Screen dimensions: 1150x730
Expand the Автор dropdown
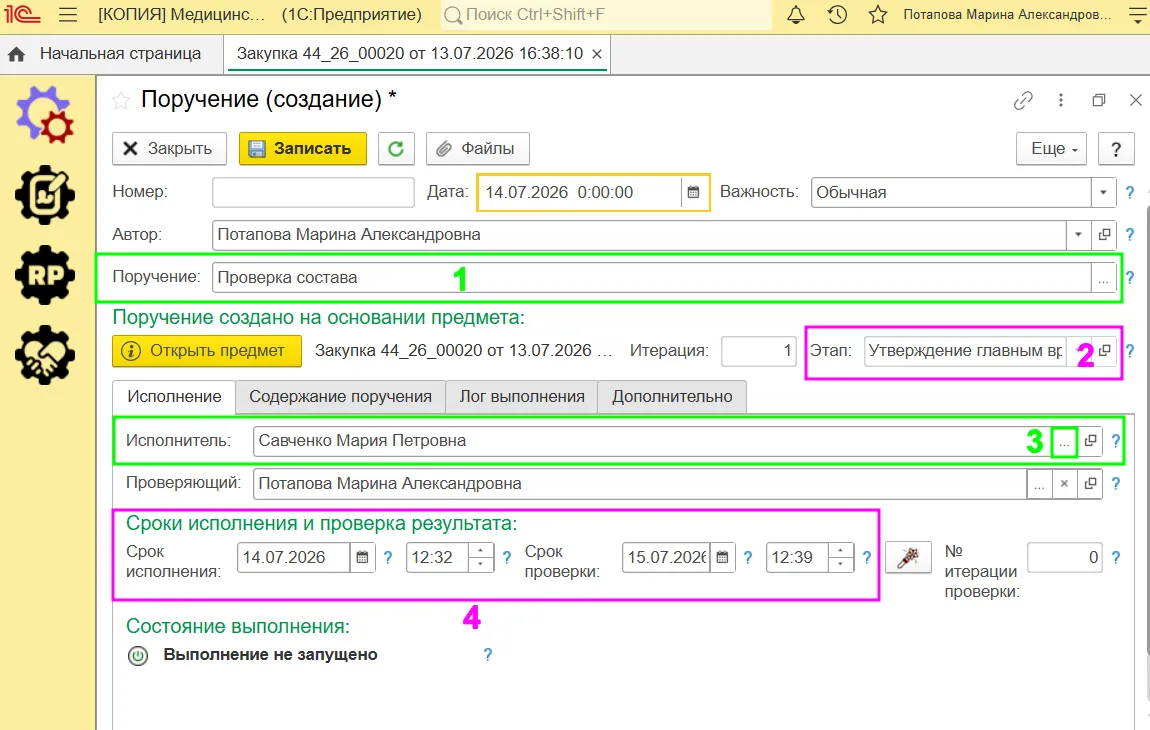(1078, 235)
